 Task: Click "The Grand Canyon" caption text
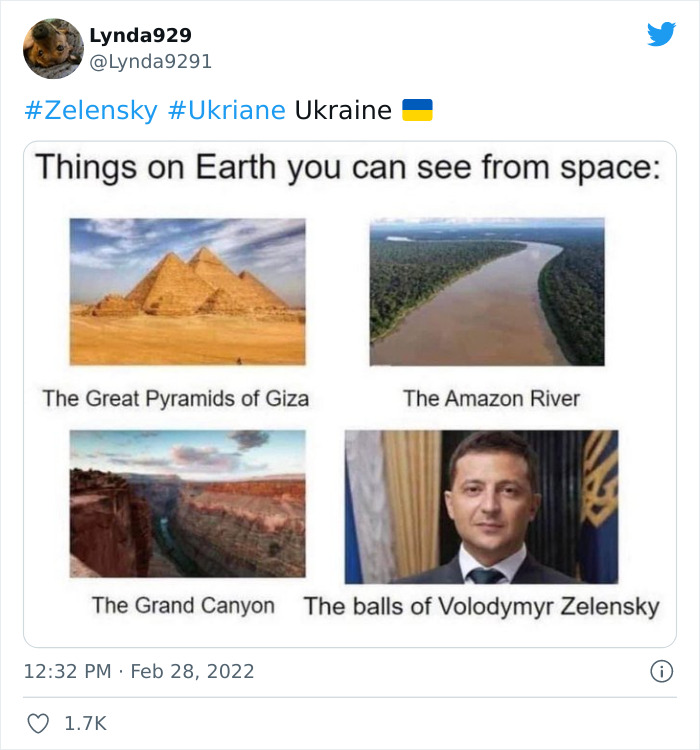click(x=183, y=605)
